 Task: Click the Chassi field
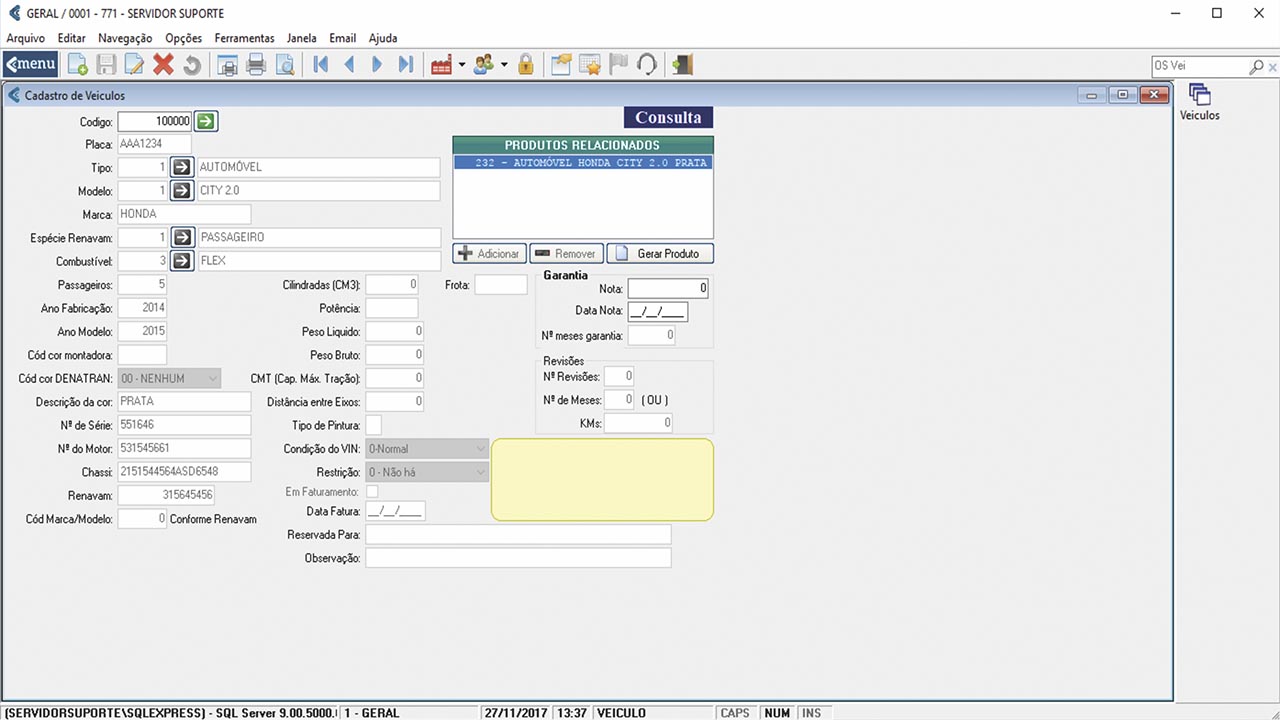(184, 471)
